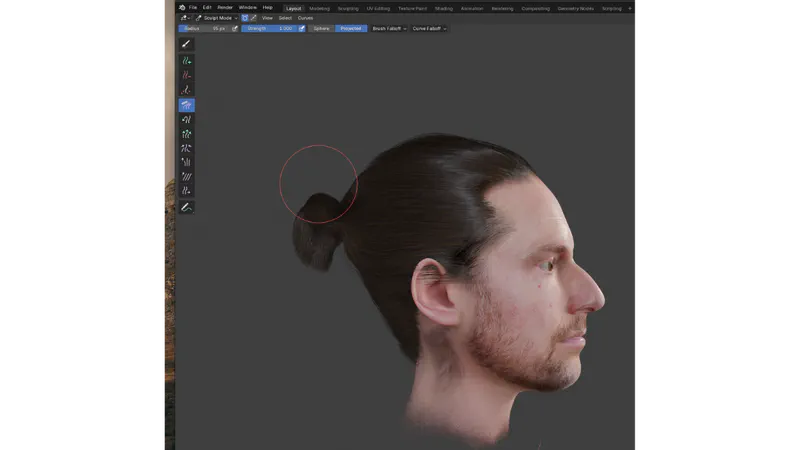The height and width of the screenshot is (450, 800).
Task: Expand the Curve Falloff dropdown
Action: coord(429,29)
